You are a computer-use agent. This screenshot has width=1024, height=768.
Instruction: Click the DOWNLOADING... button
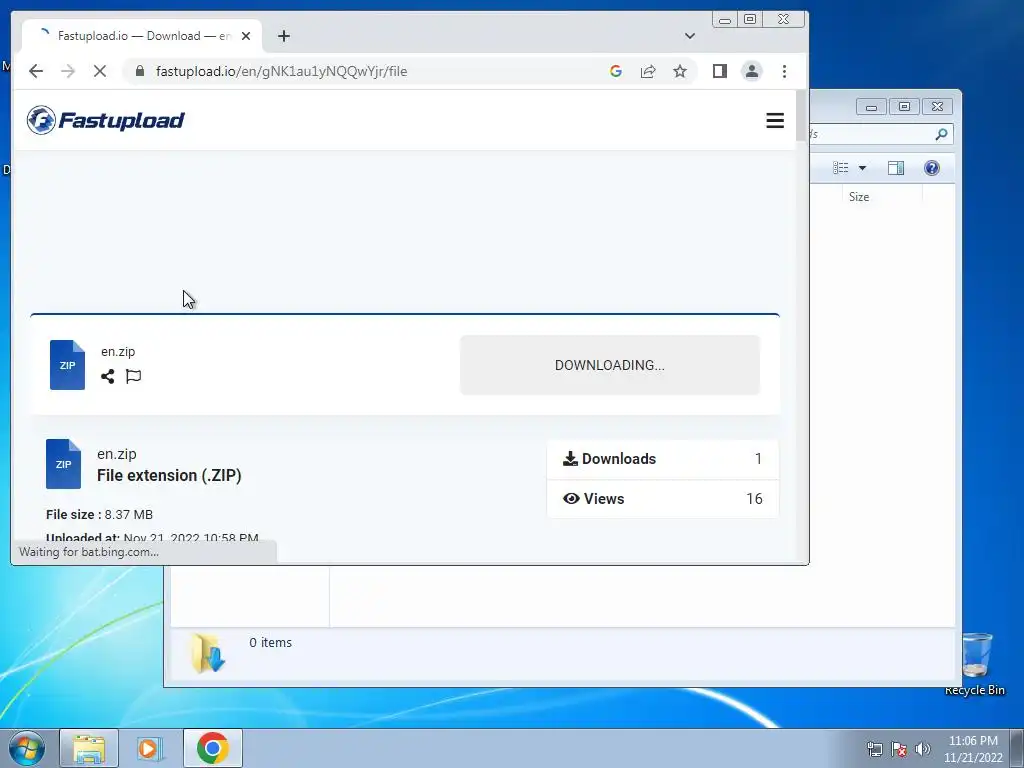[x=610, y=365]
